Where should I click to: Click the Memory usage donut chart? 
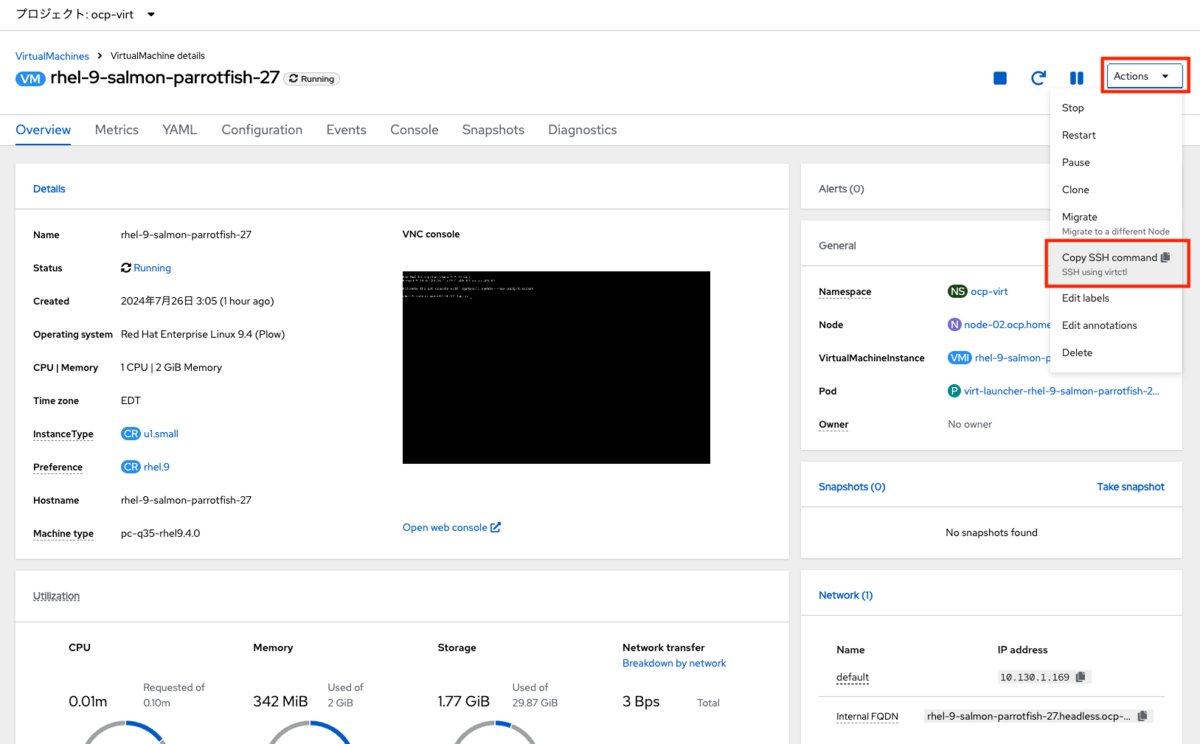click(310, 731)
